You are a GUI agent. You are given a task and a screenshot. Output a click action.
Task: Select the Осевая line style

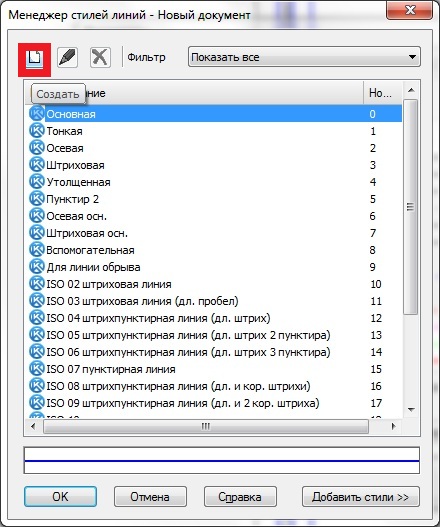click(x=215, y=148)
